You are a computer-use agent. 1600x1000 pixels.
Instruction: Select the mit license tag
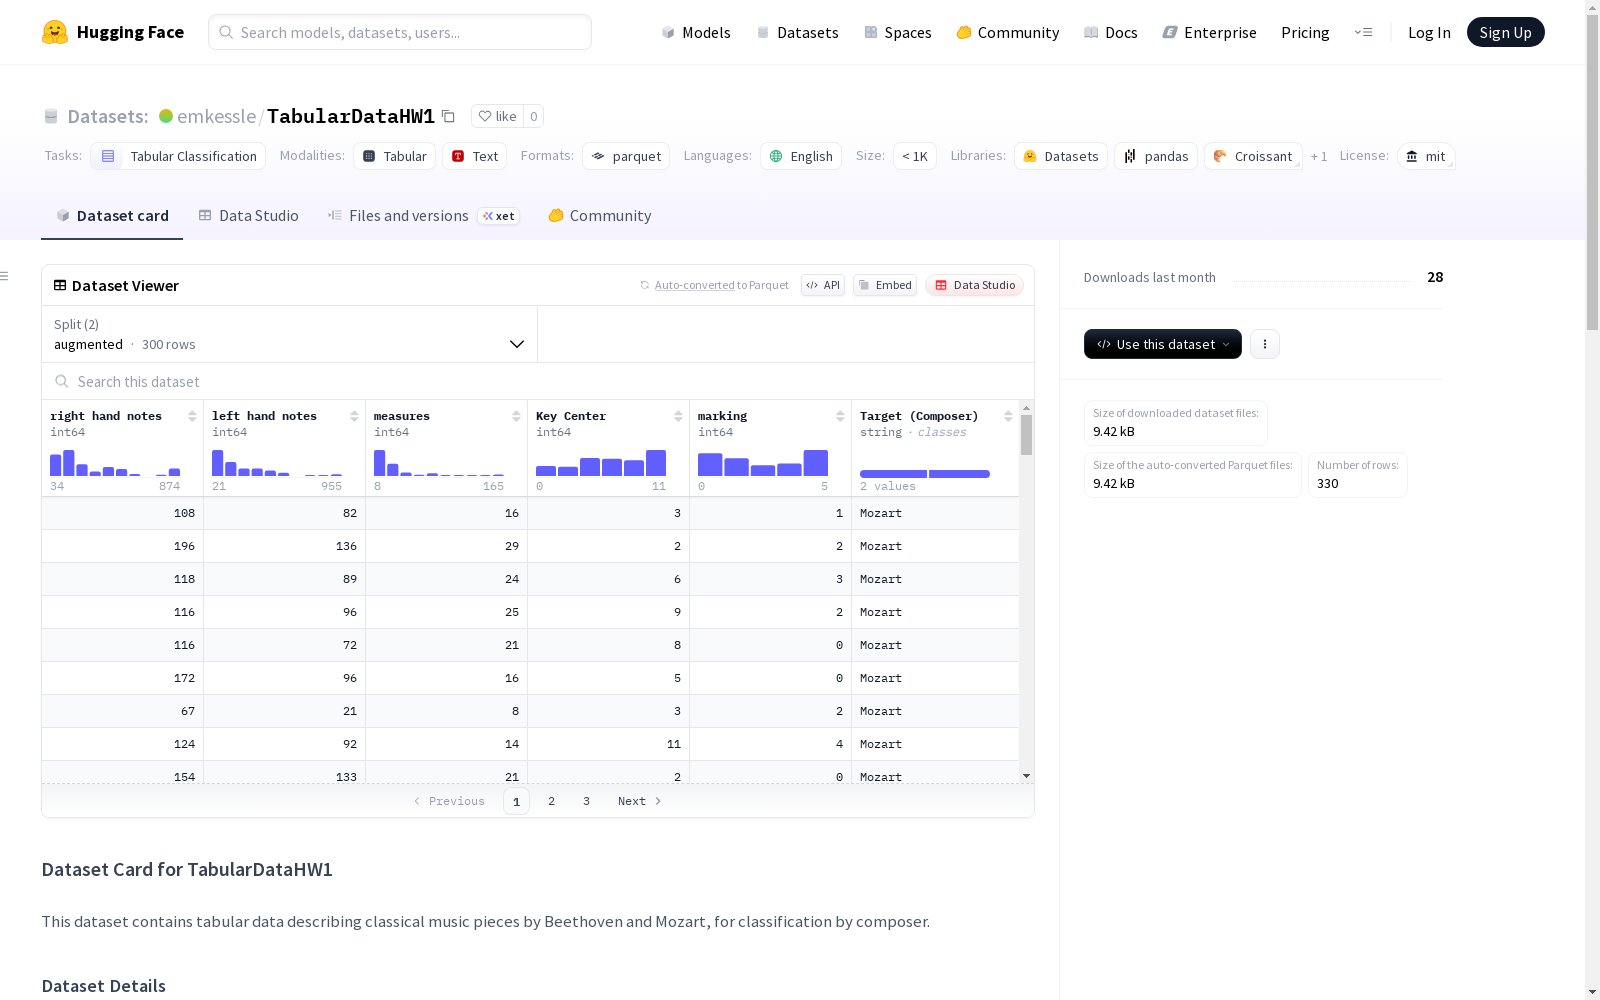tap(1426, 156)
